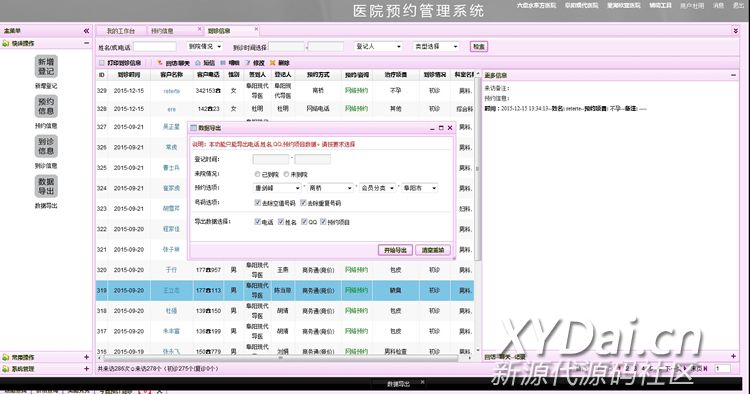This screenshot has width=750, height=394.
Task: Click the 登记时间 start date field in dialog
Action: pos(271,159)
